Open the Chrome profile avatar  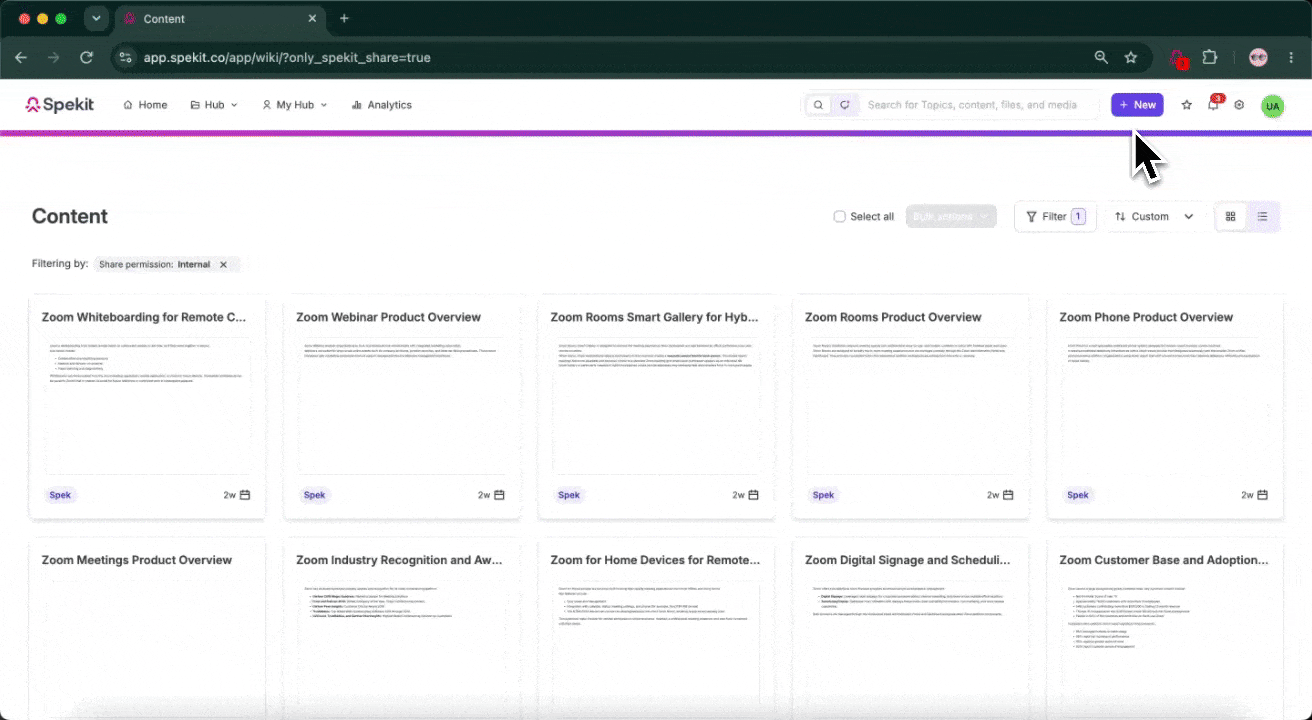click(x=1258, y=57)
